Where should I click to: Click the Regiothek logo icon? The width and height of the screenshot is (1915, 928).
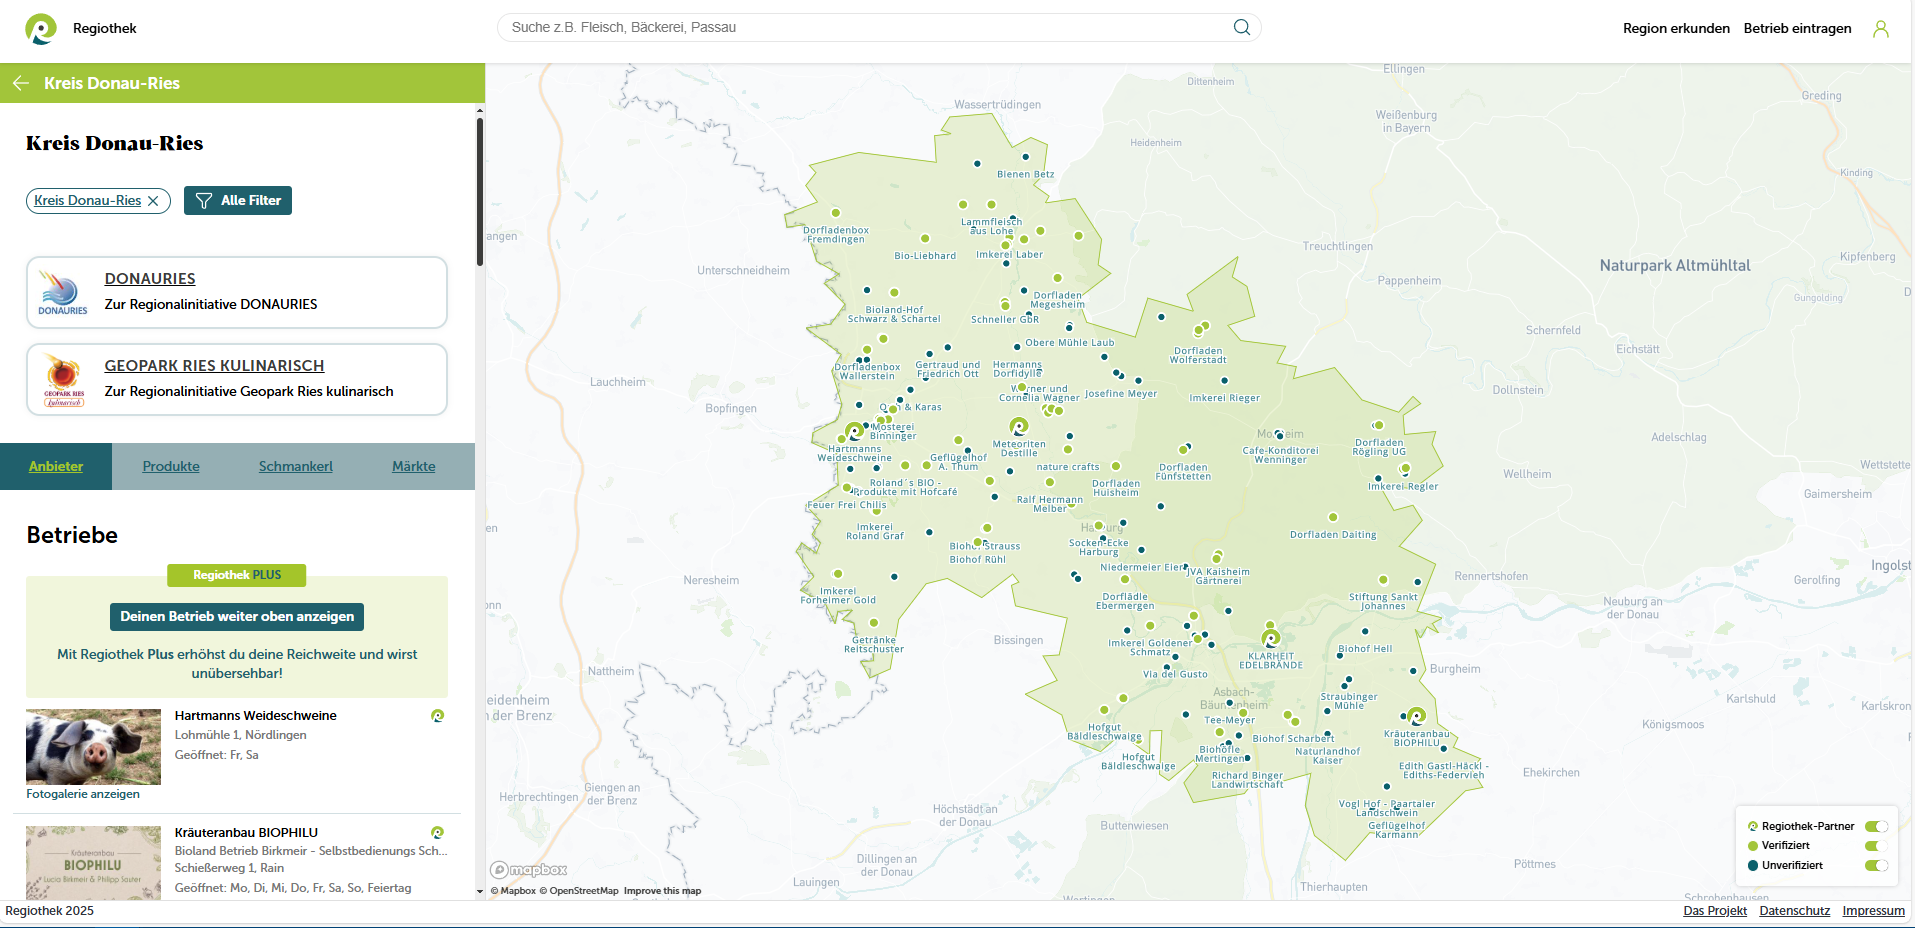[x=41, y=29]
